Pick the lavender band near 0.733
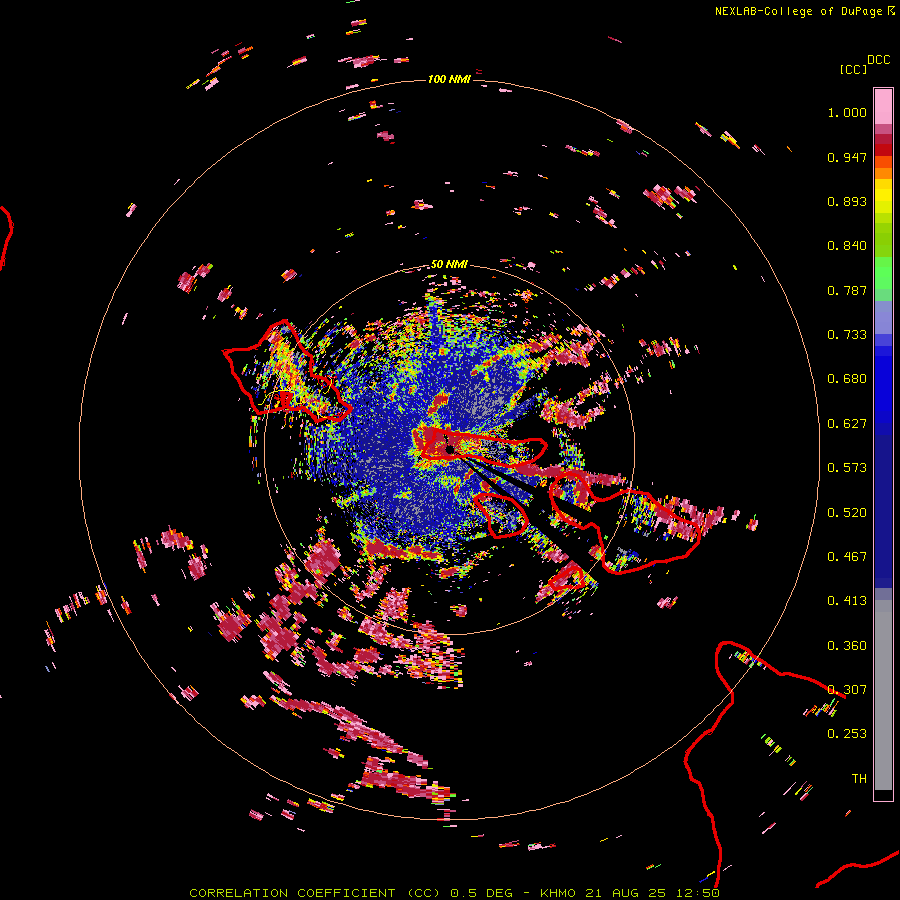The height and width of the screenshot is (900, 900). [x=883, y=317]
